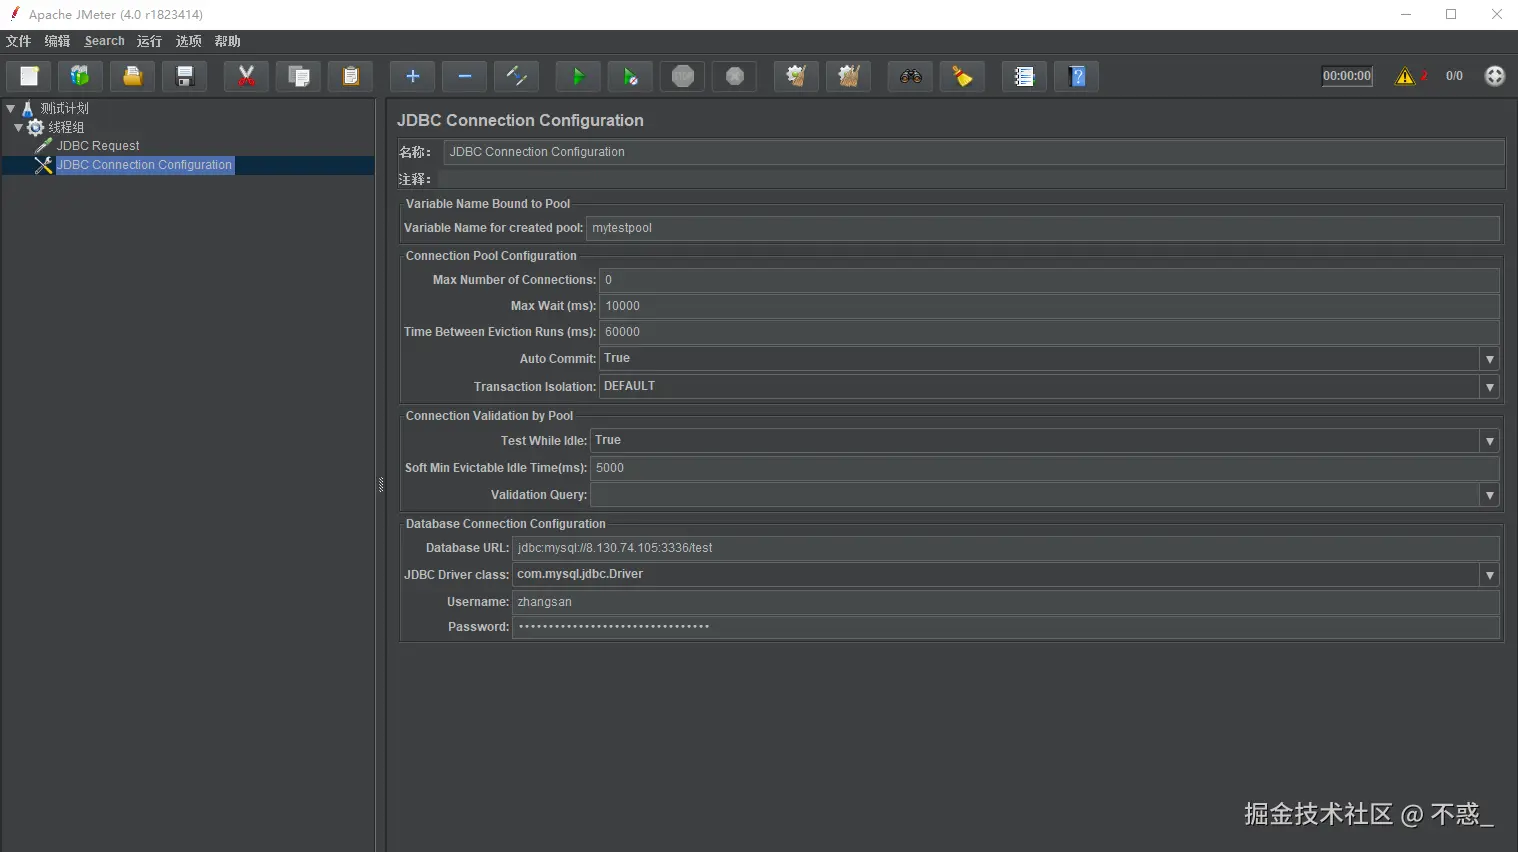Viewport: 1518px width, 852px height.
Task: Create a new test plan from toolbar
Action: [x=29, y=76]
